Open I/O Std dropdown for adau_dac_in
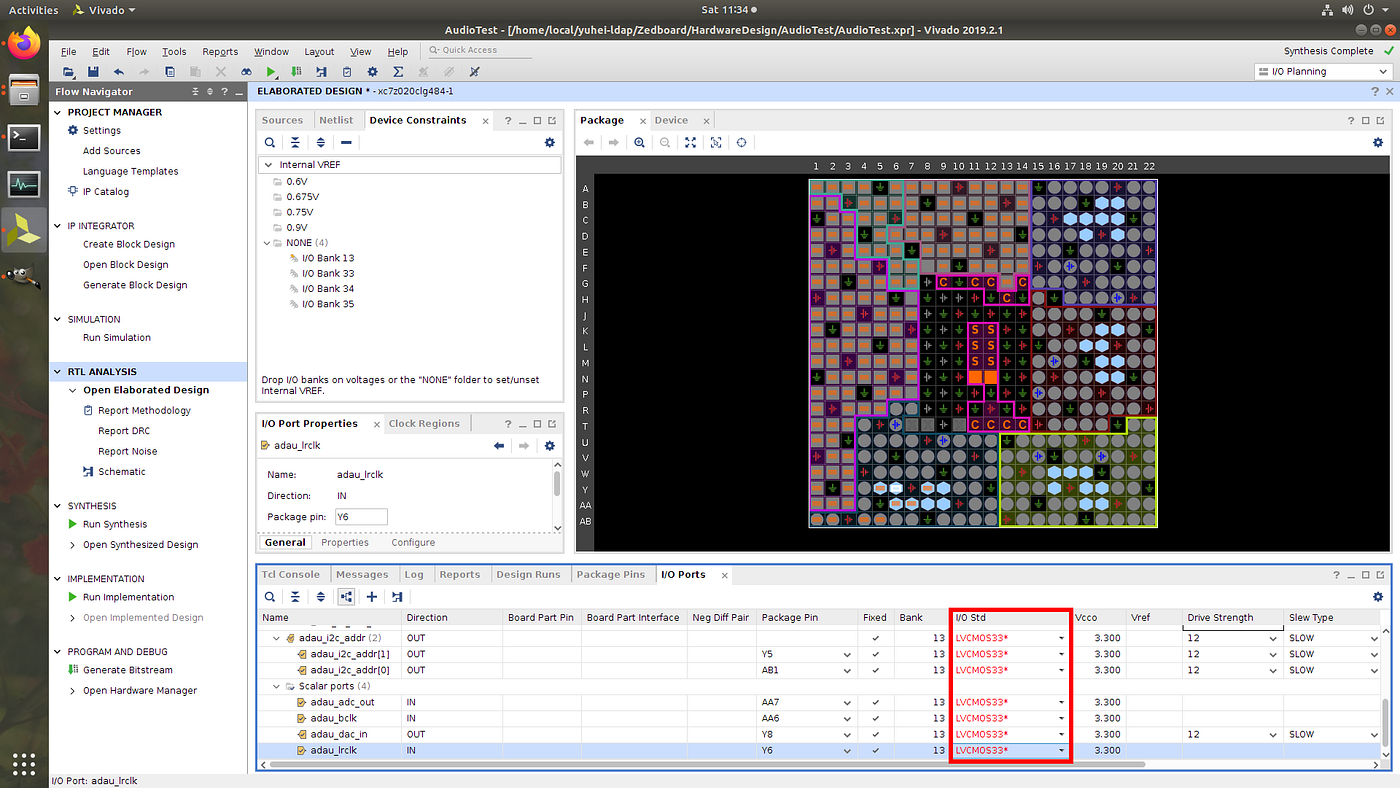The height and width of the screenshot is (788, 1400). (x=1062, y=734)
